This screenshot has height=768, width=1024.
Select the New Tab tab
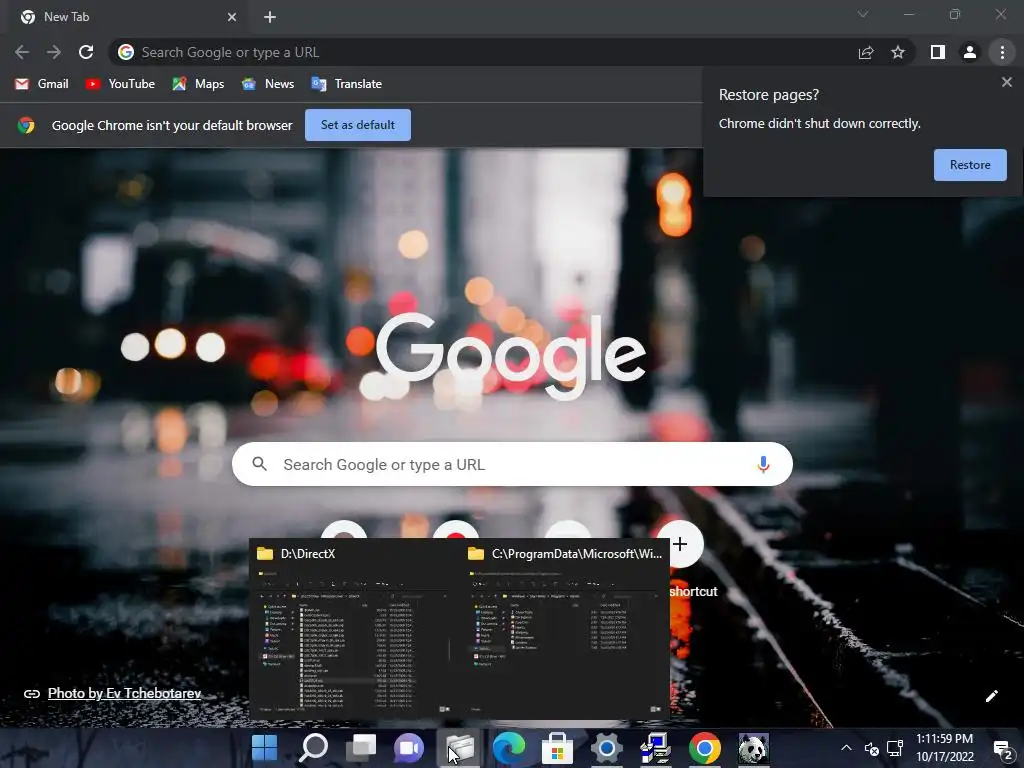coord(128,17)
